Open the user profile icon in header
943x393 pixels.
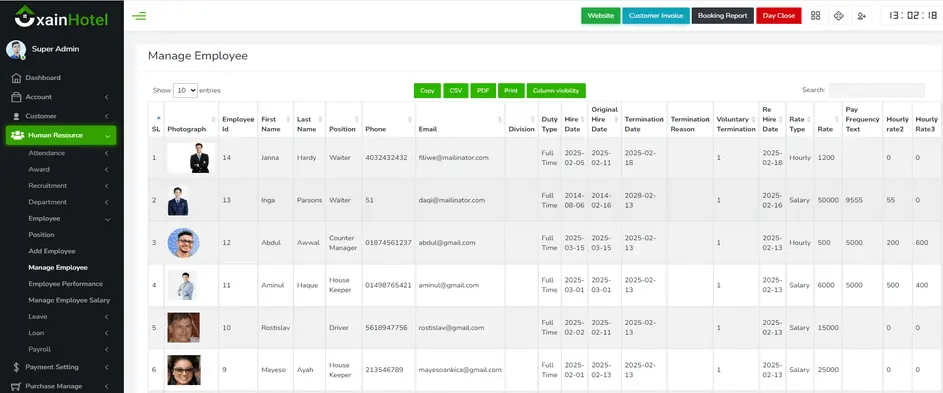[x=861, y=16]
